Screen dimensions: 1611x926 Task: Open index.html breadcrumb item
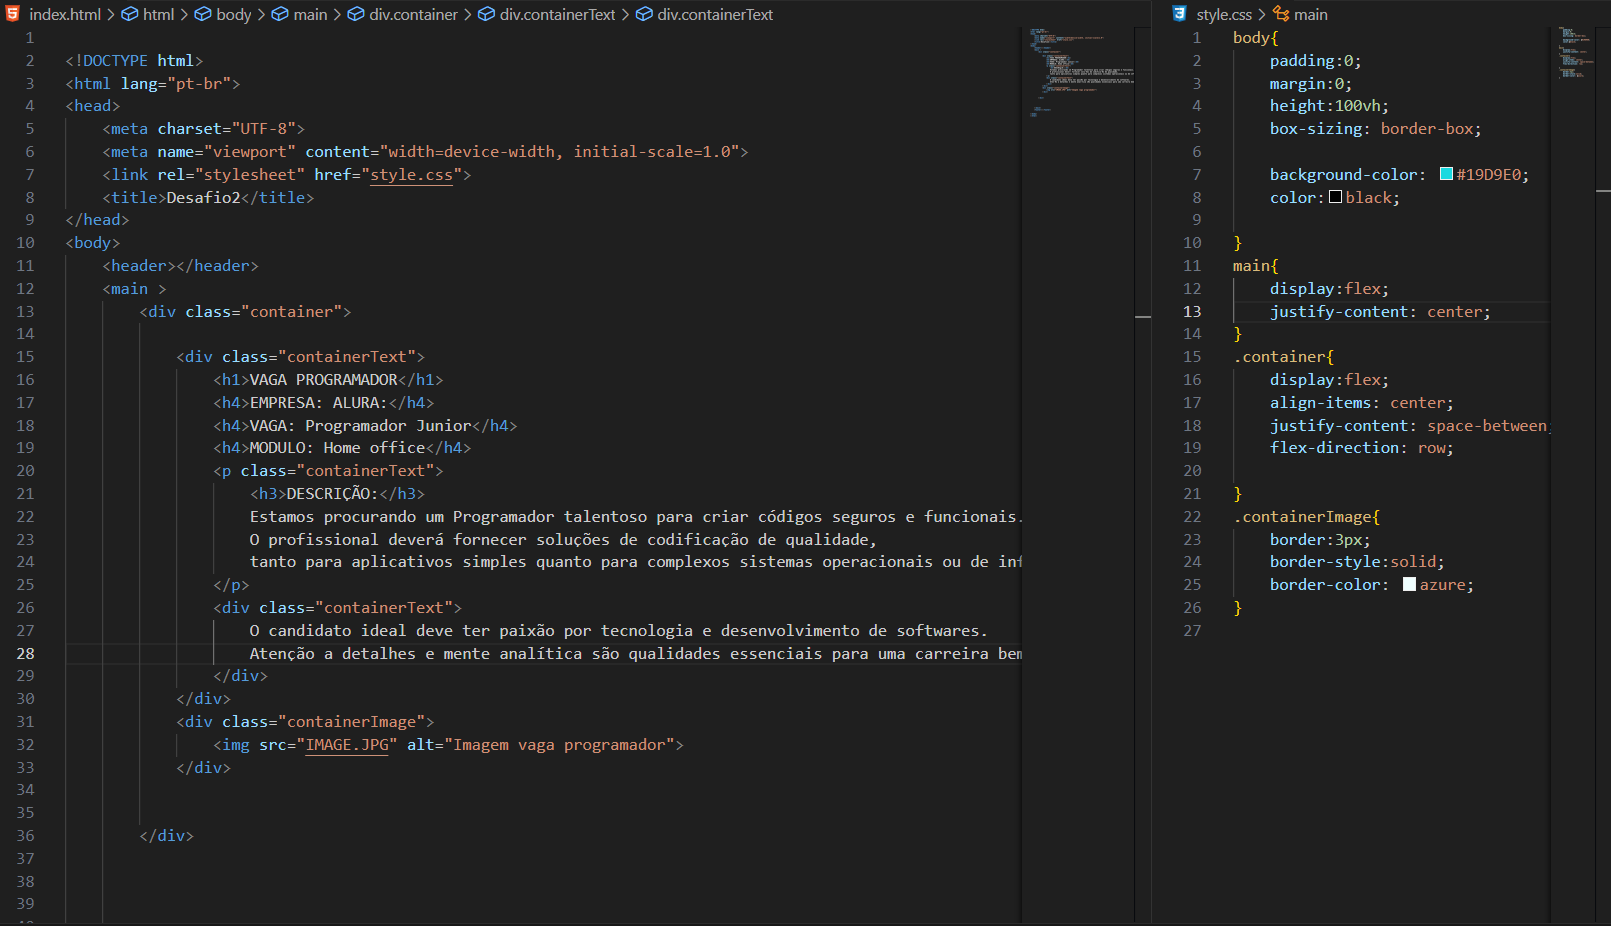point(65,14)
